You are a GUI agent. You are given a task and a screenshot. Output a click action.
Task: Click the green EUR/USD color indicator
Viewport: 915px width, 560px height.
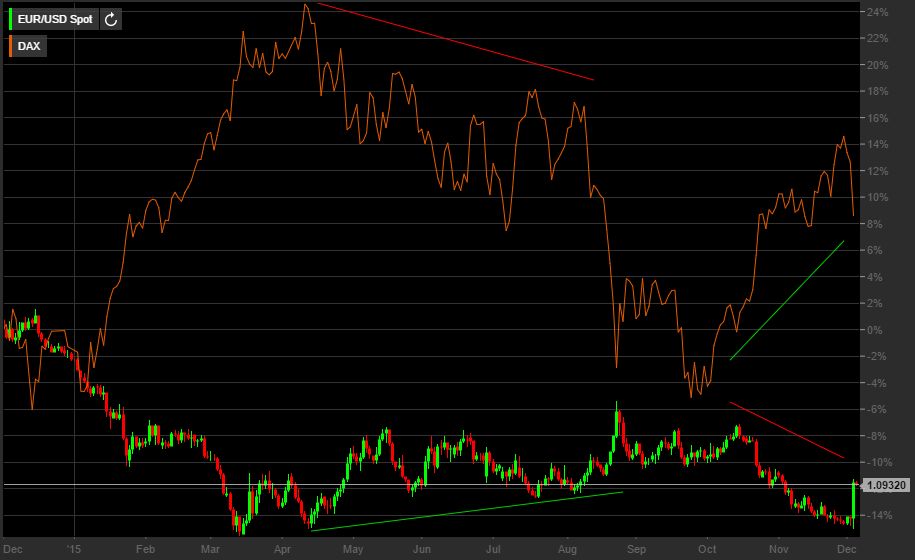(11, 19)
